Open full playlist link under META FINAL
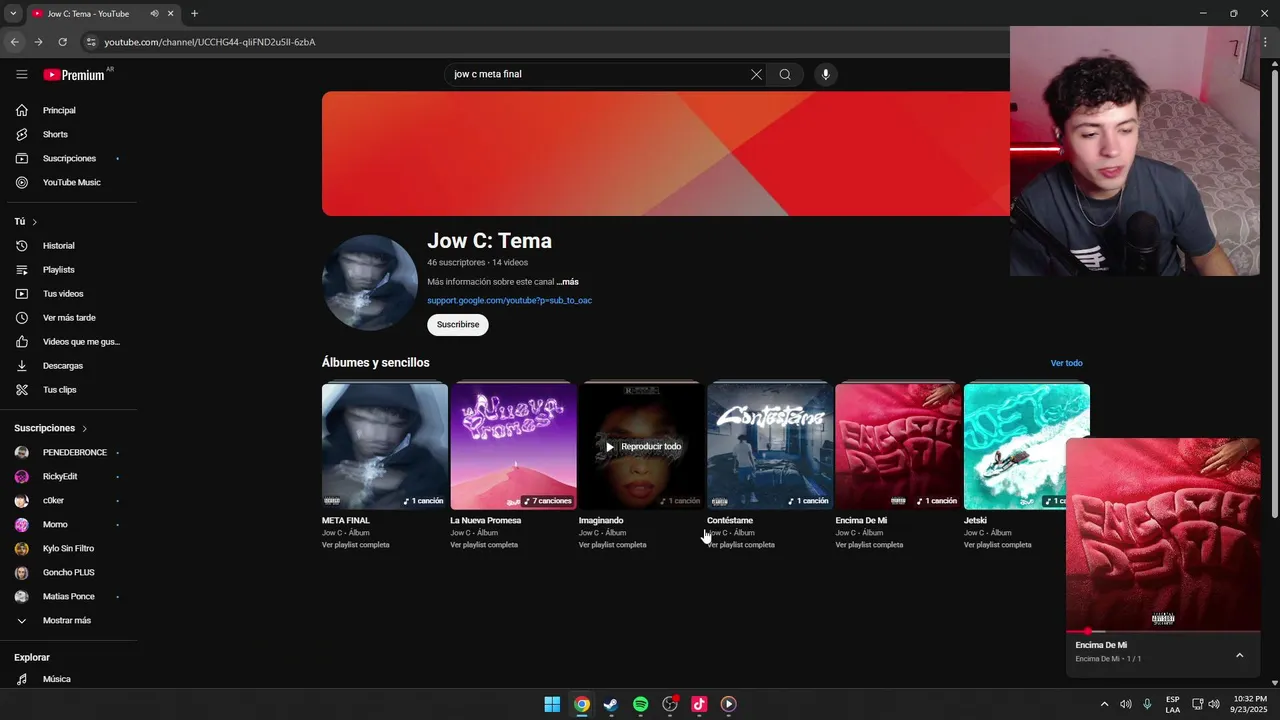 pos(356,545)
